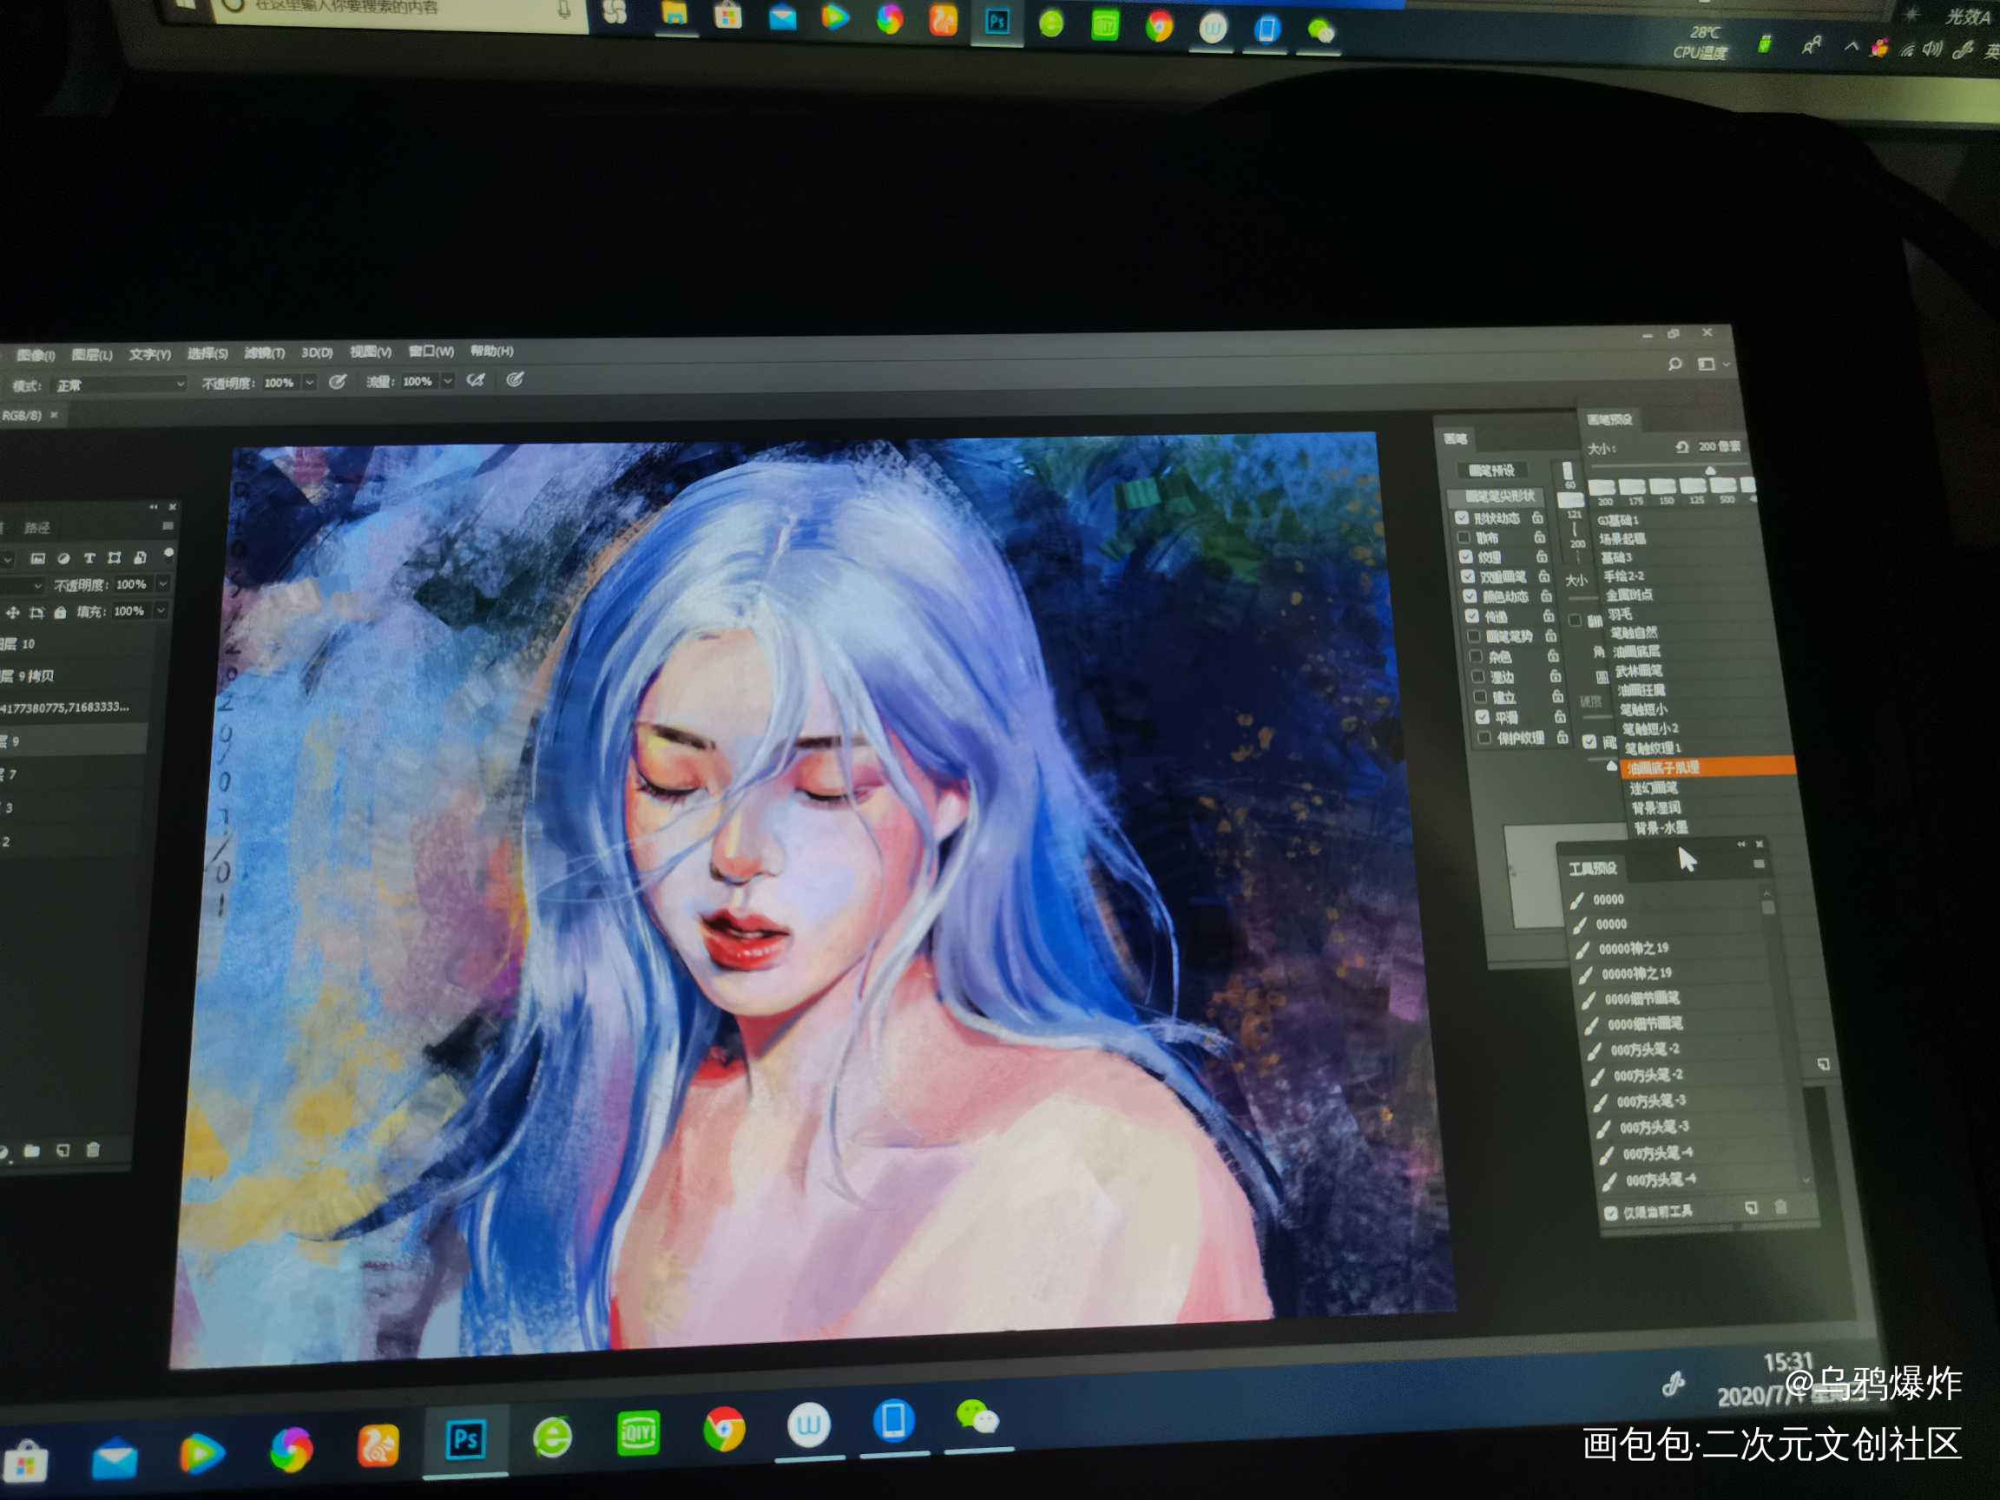This screenshot has height=1500, width=2000.
Task: Create a new layer icon in layers panel
Action: (x=63, y=1150)
